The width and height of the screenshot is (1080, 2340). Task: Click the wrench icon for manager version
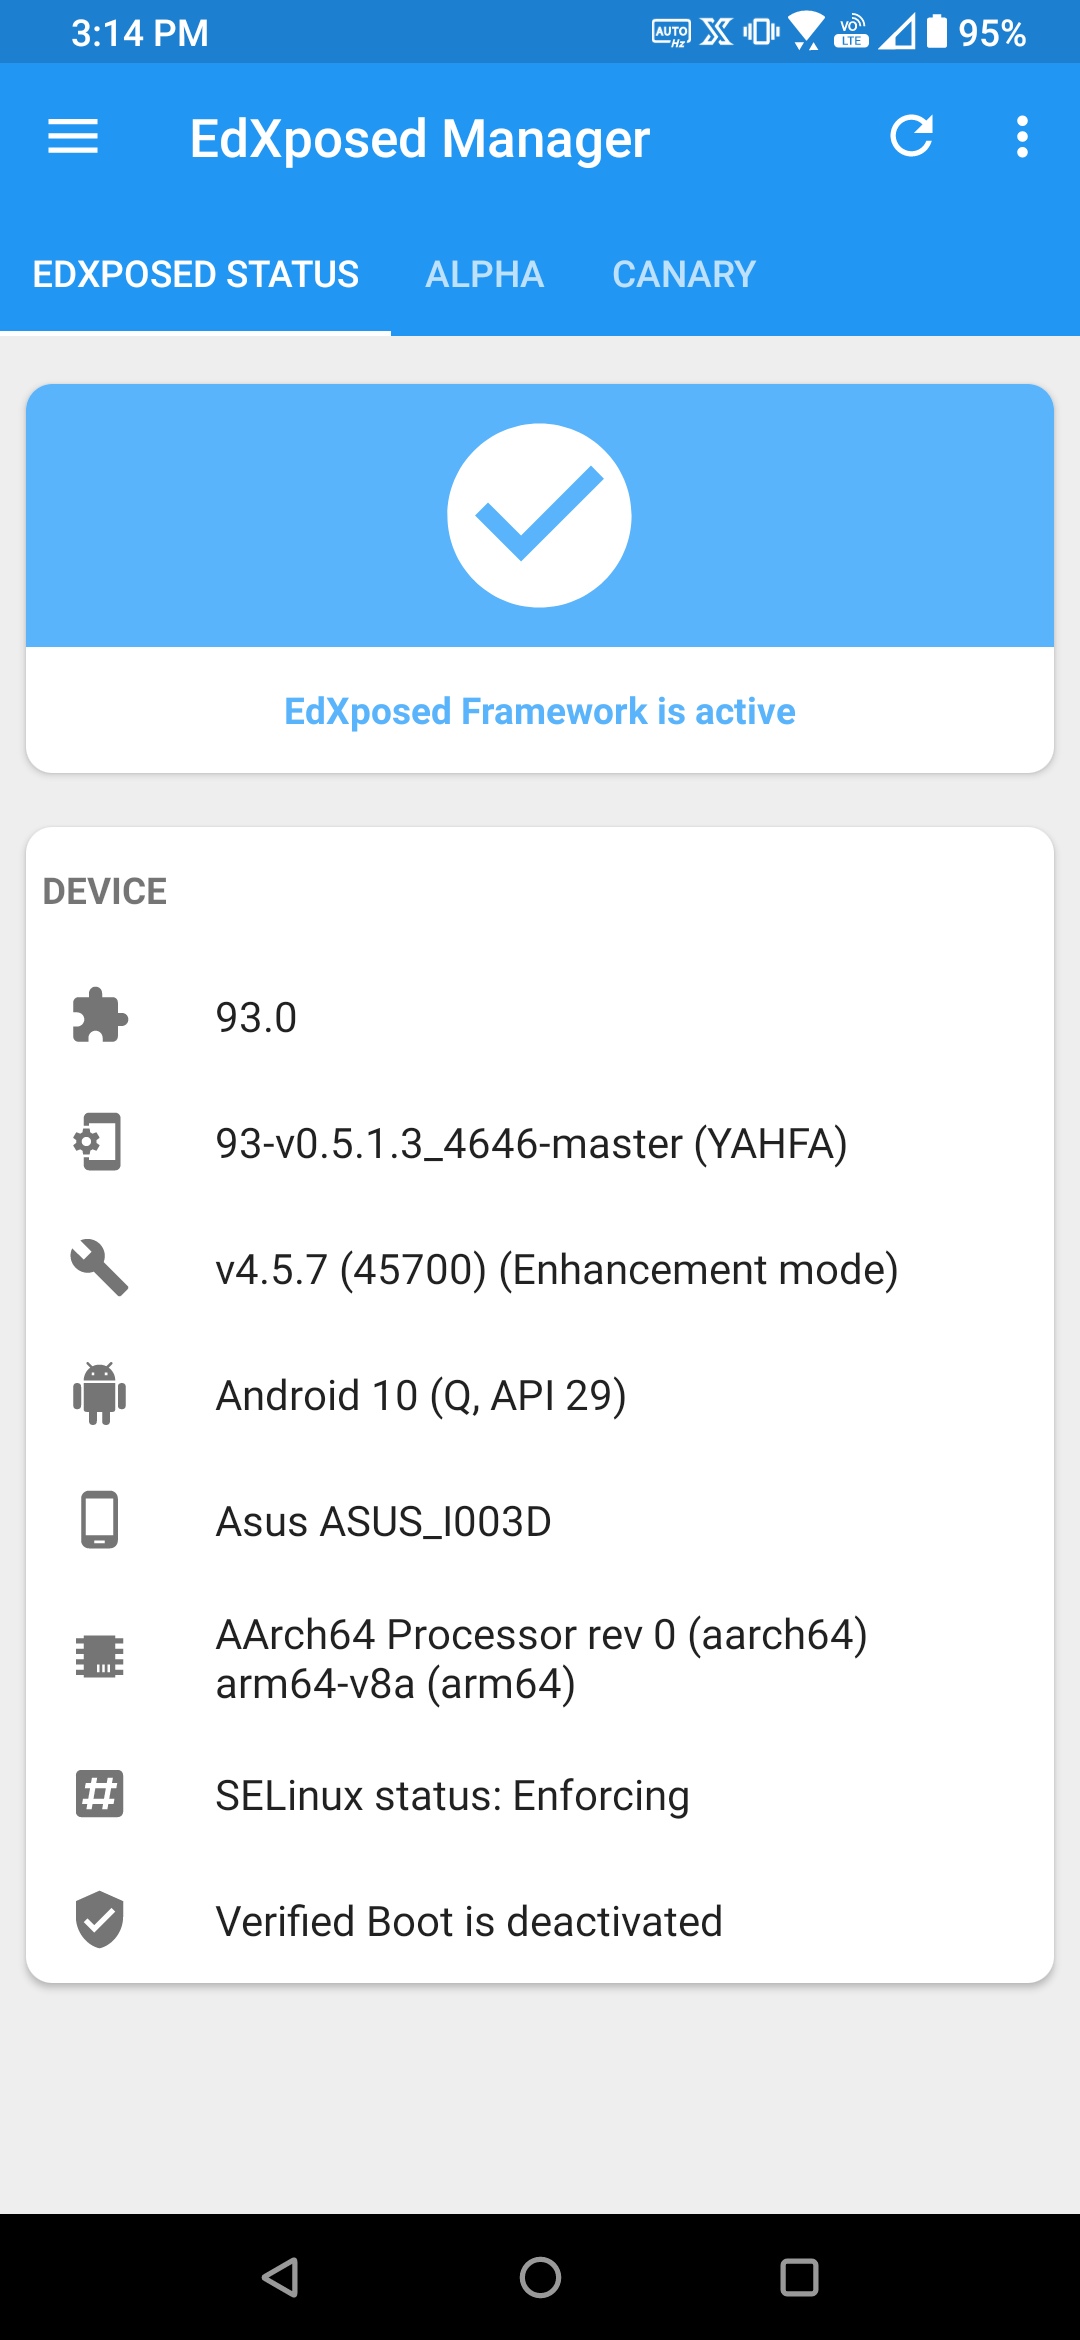point(99,1268)
